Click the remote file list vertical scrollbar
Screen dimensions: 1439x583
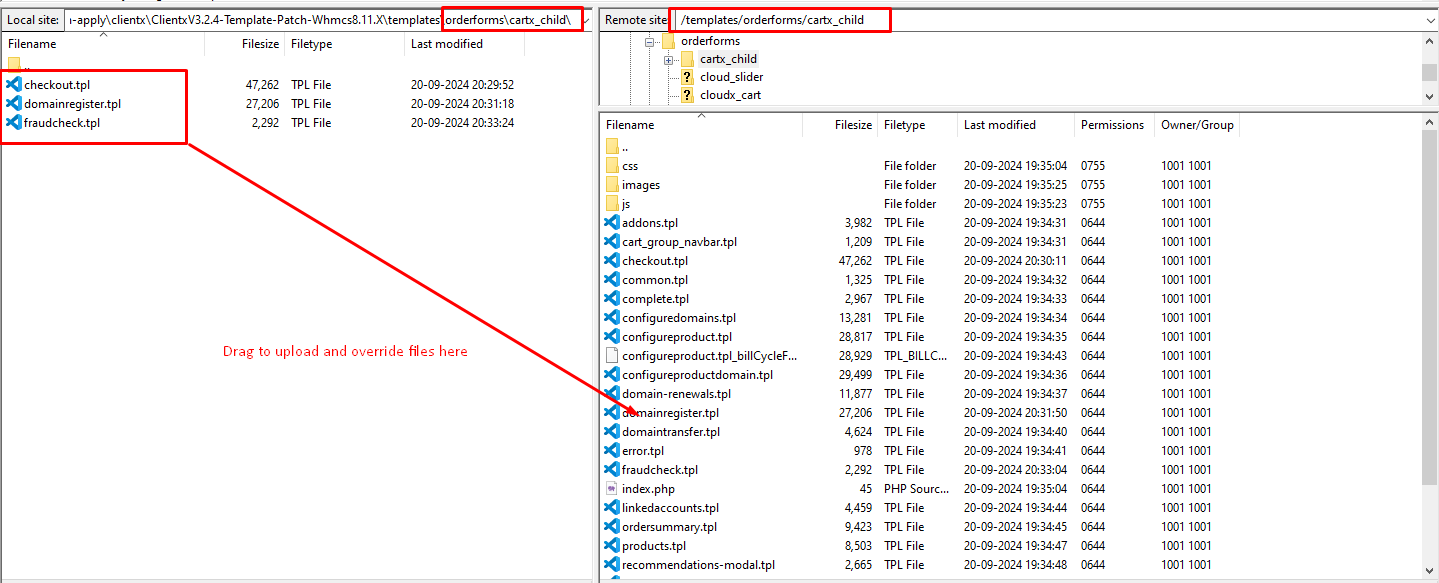1429,350
